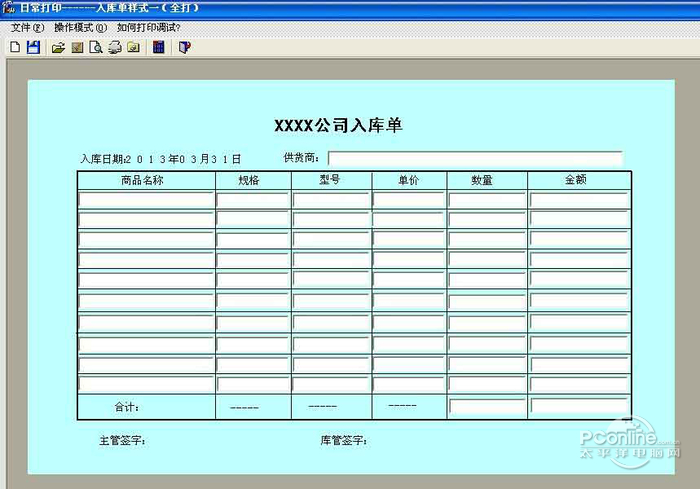
Task: Click the brown design picture toolbar icon
Action: (x=77, y=47)
